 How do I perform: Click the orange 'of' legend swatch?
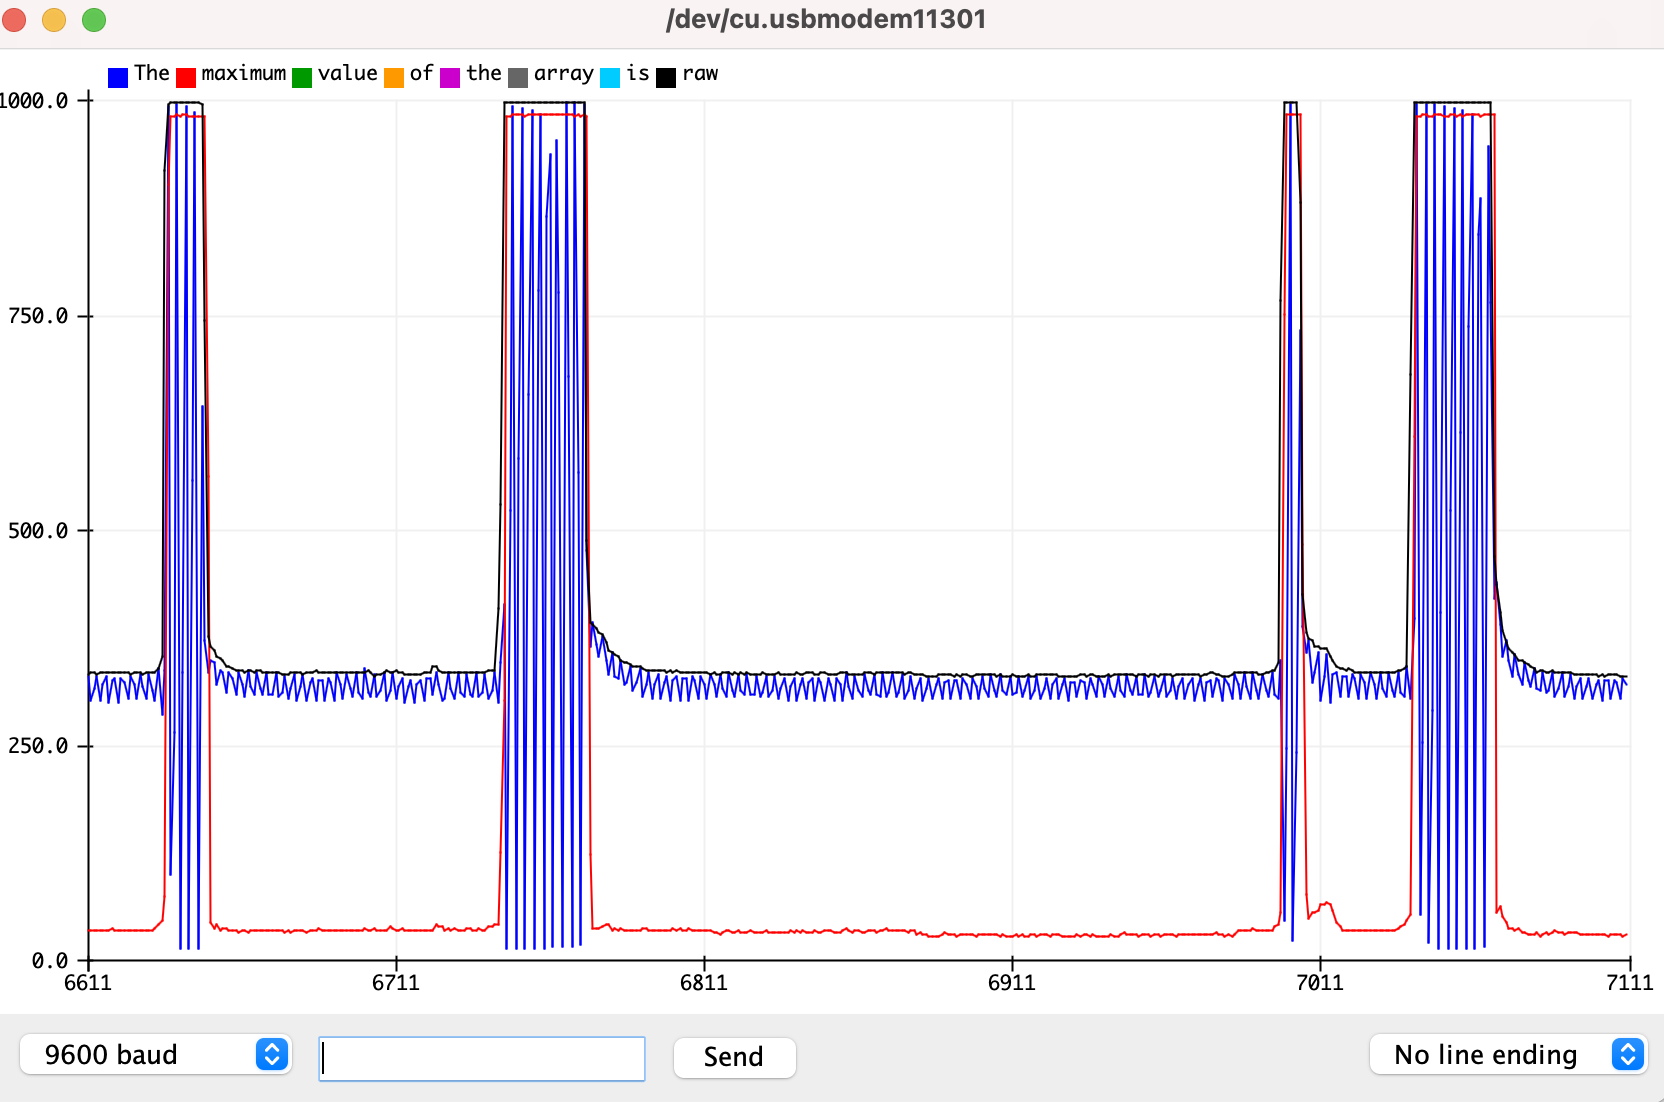[x=394, y=77]
